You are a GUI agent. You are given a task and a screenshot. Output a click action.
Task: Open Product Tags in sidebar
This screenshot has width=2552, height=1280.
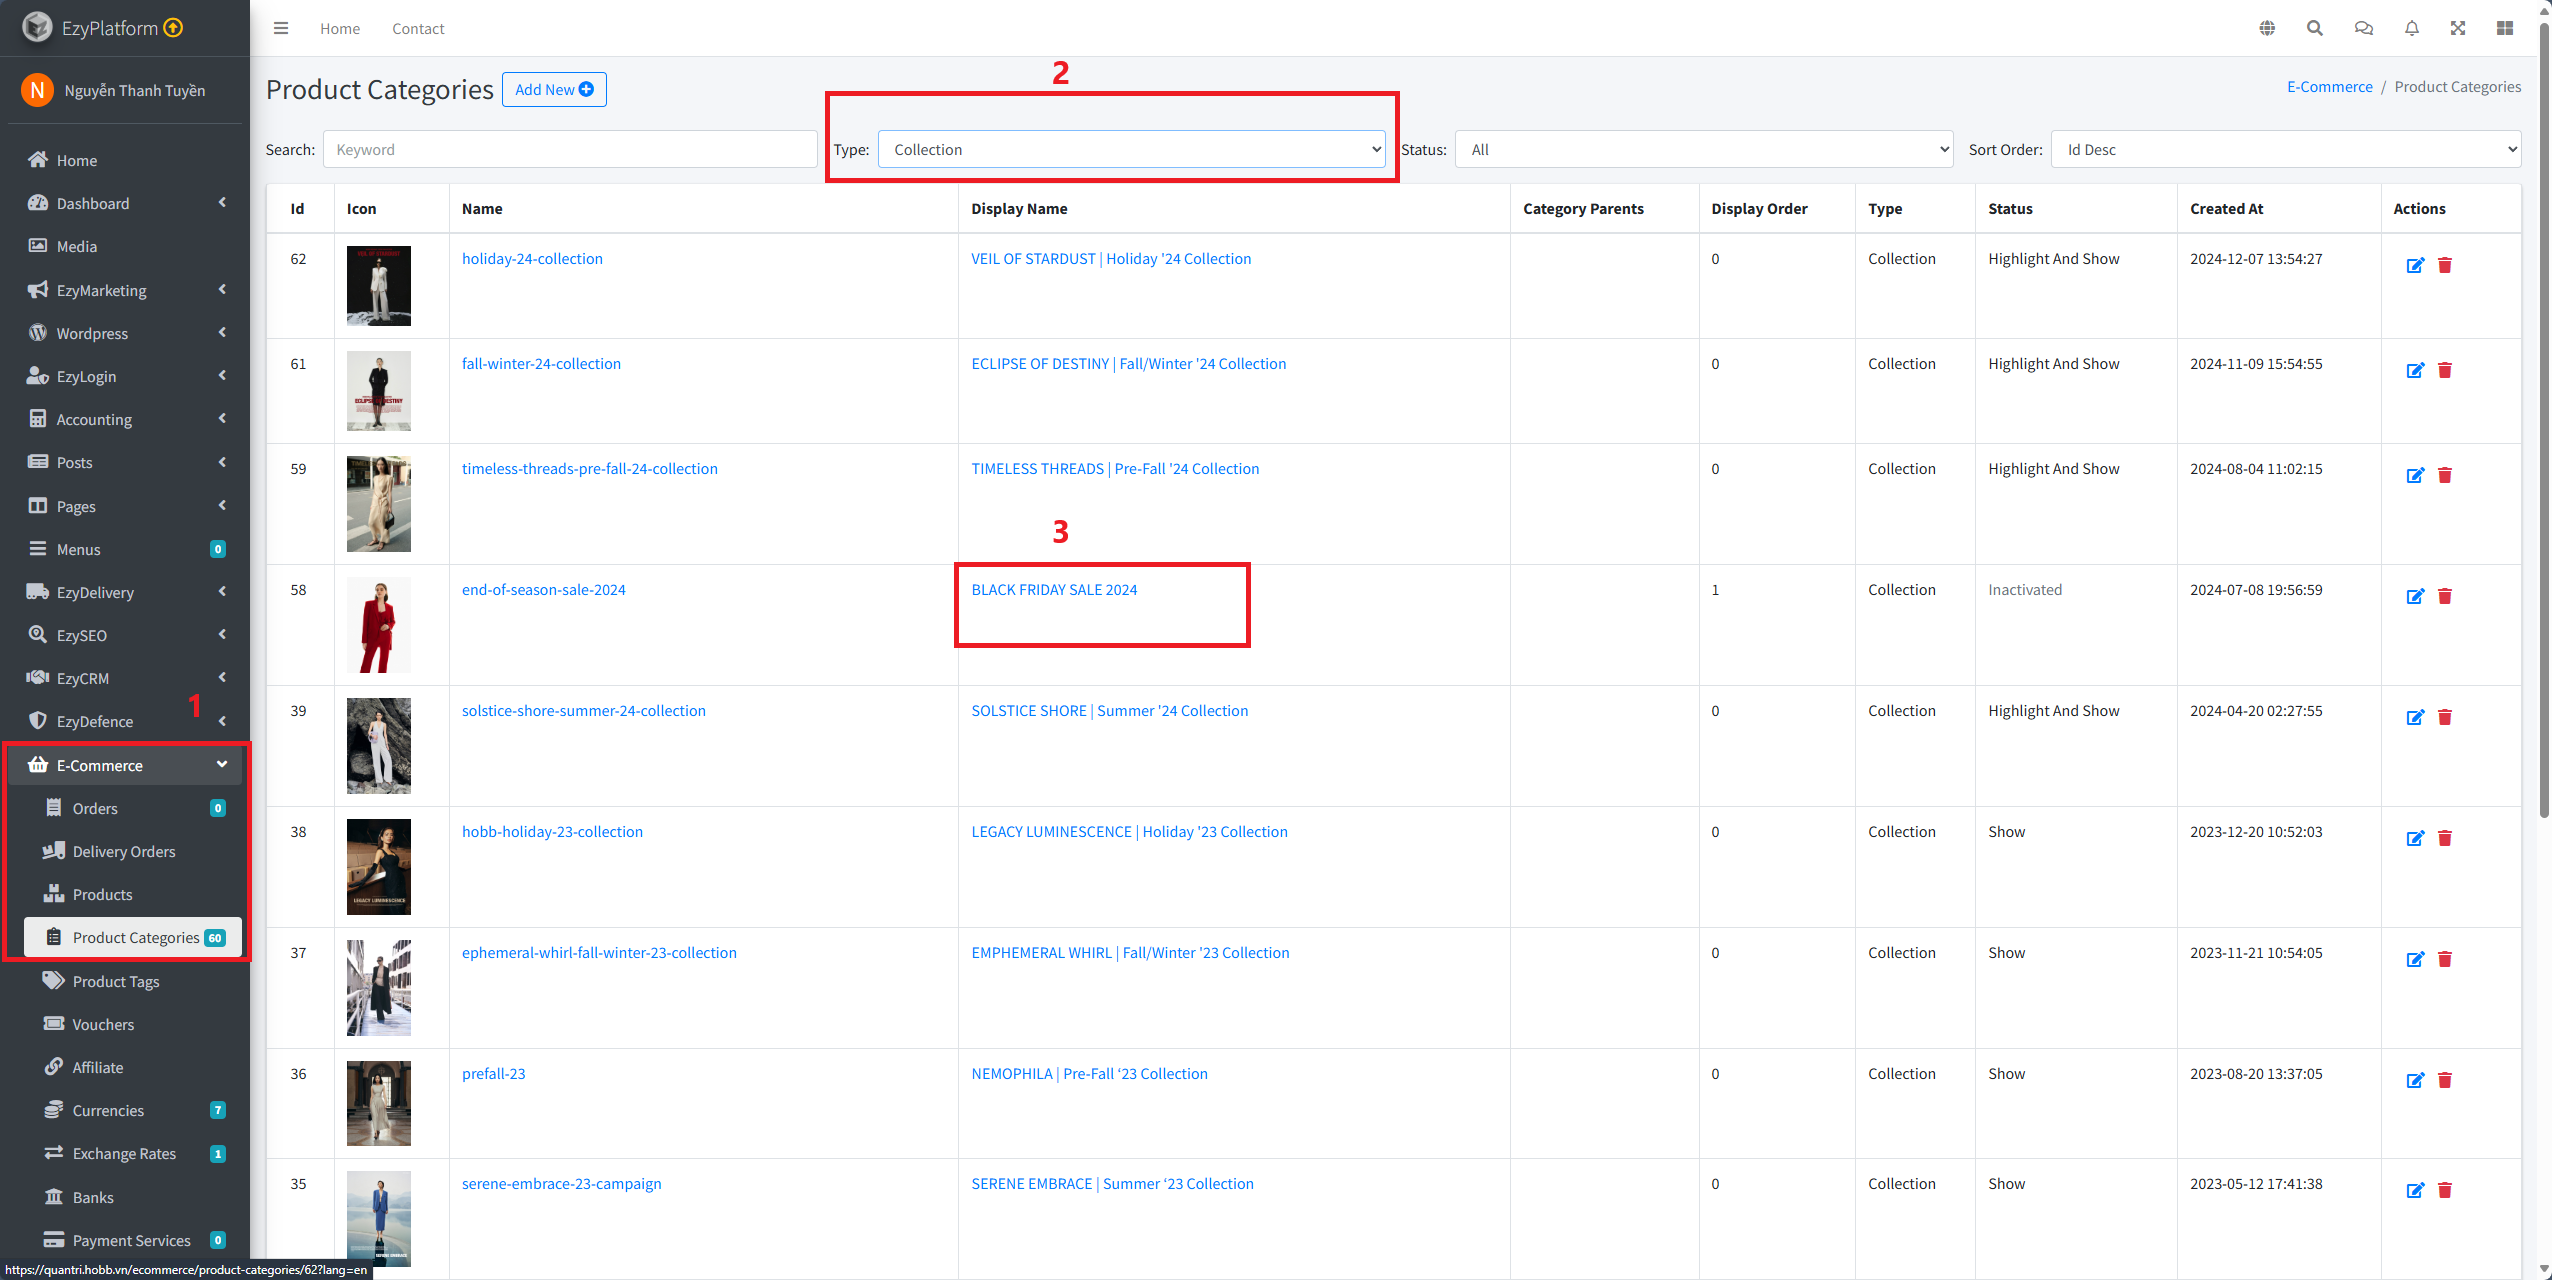click(116, 982)
